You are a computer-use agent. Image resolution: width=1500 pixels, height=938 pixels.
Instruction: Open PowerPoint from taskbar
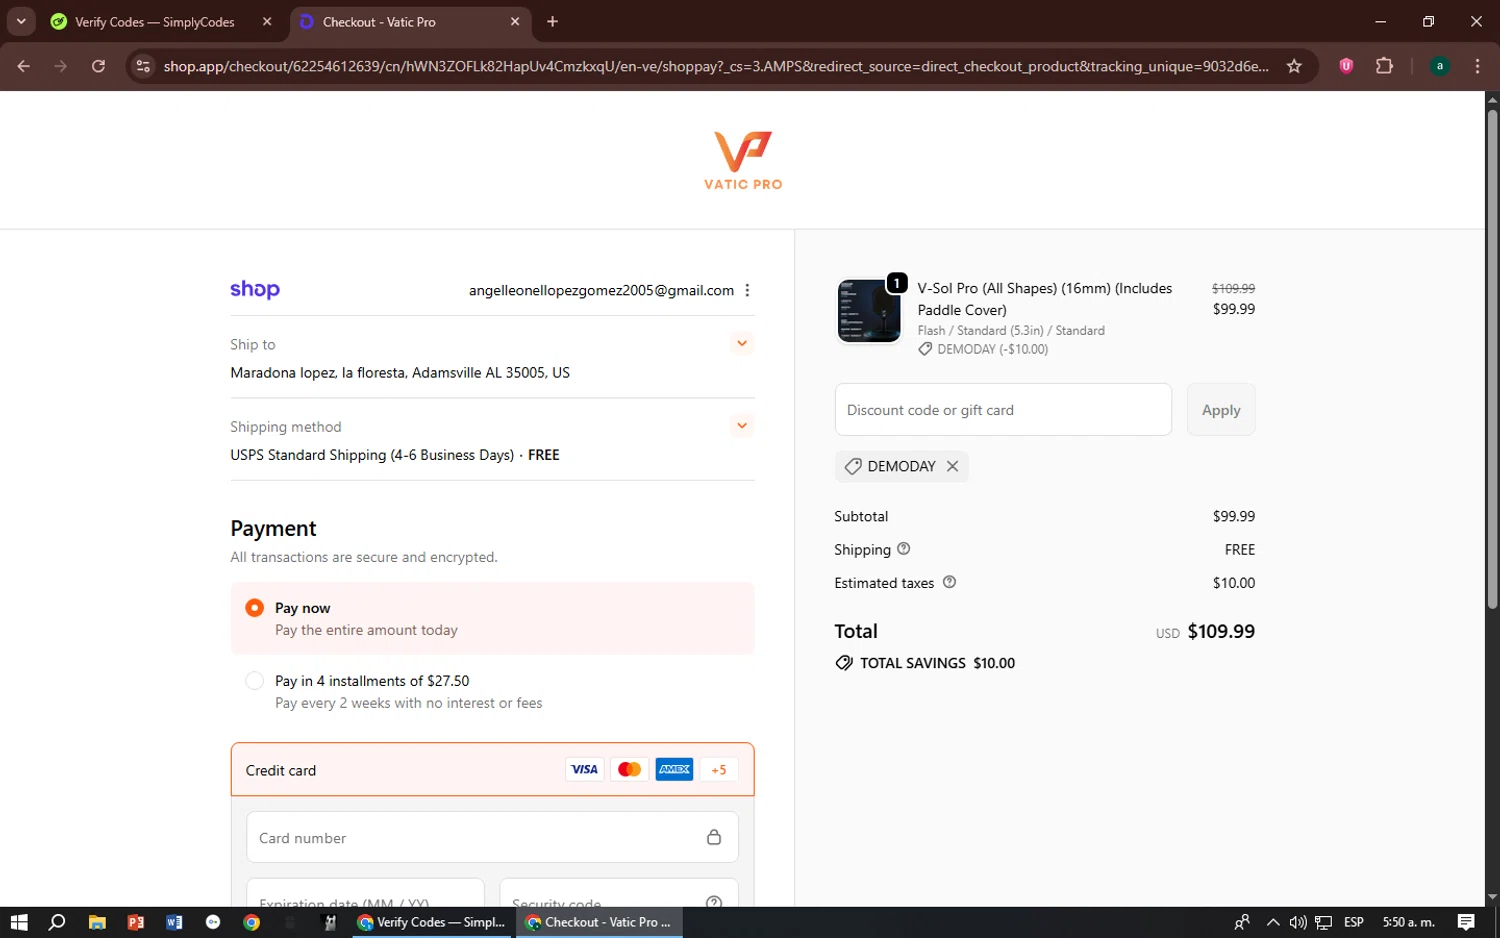point(136,922)
